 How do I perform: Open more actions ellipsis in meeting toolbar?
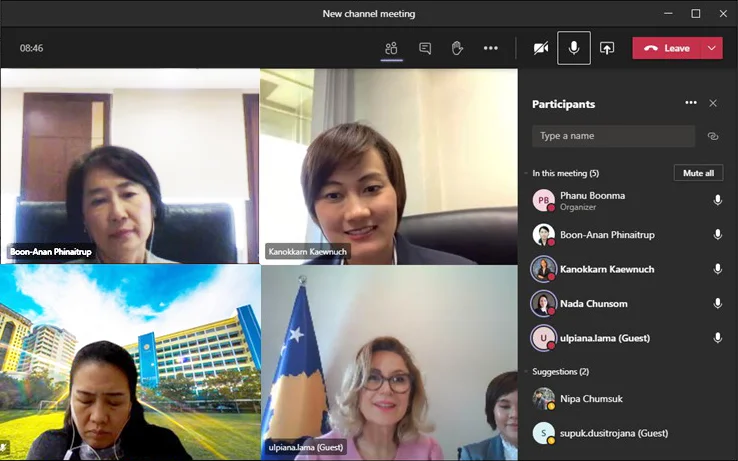tap(490, 48)
